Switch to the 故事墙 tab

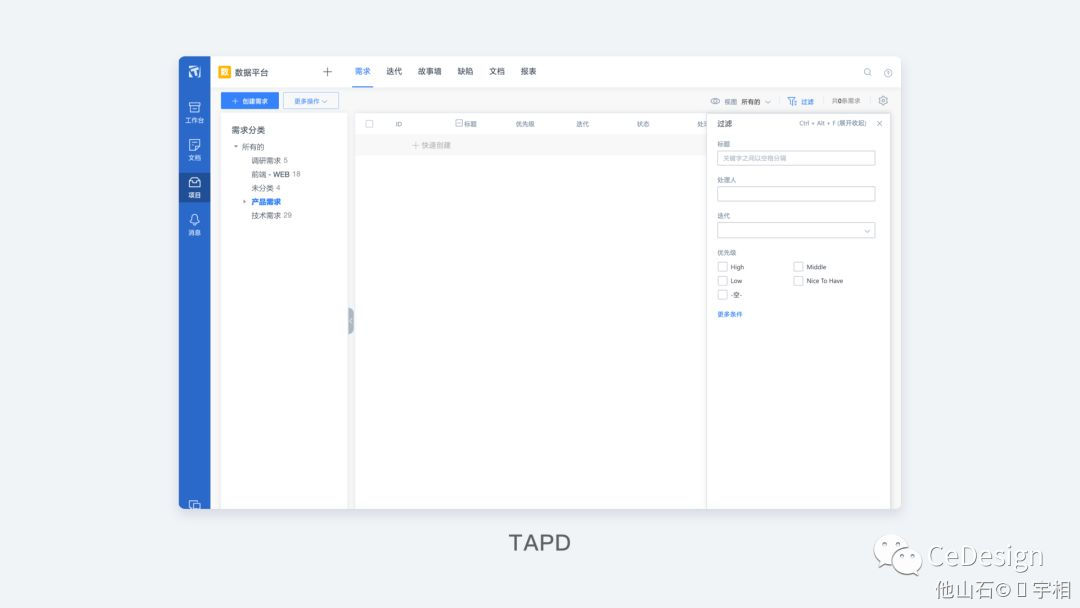tap(429, 72)
